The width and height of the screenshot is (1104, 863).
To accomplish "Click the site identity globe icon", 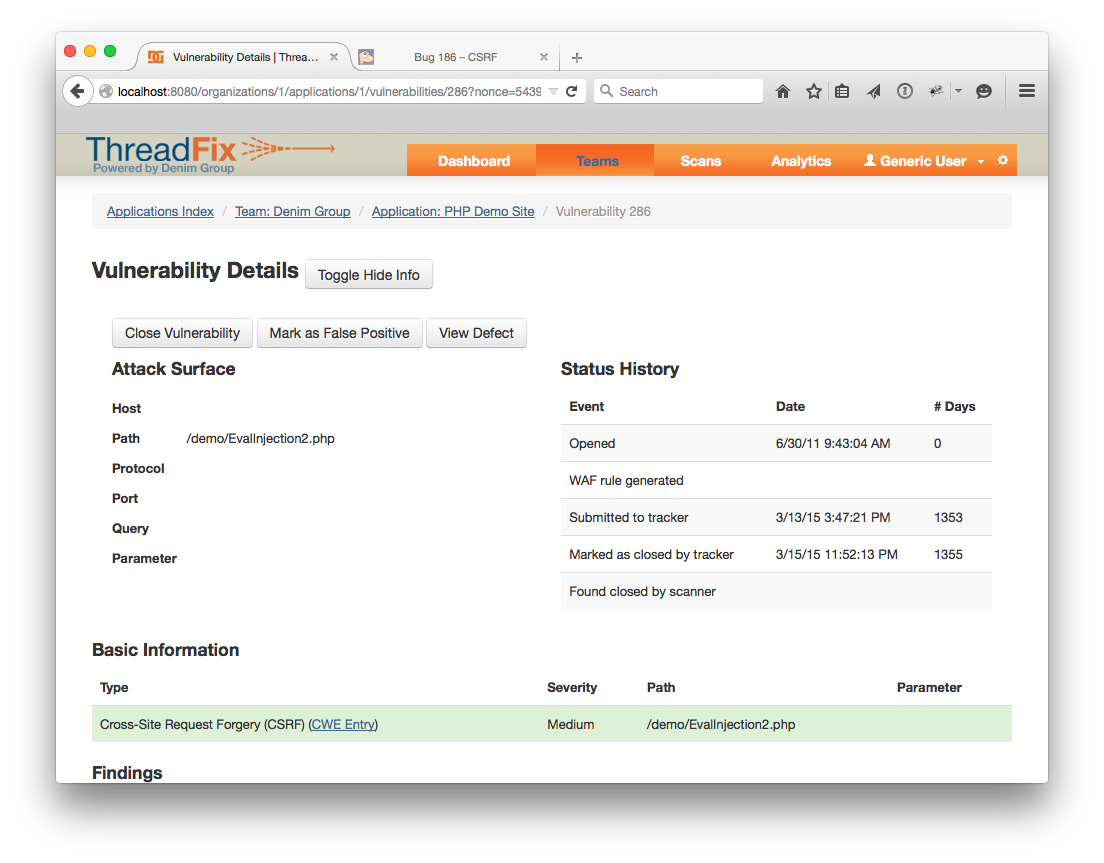I will 106,92.
